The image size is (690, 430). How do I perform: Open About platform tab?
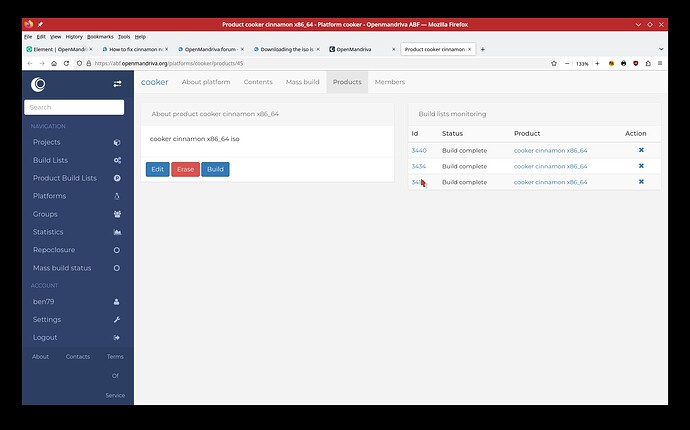(x=206, y=82)
